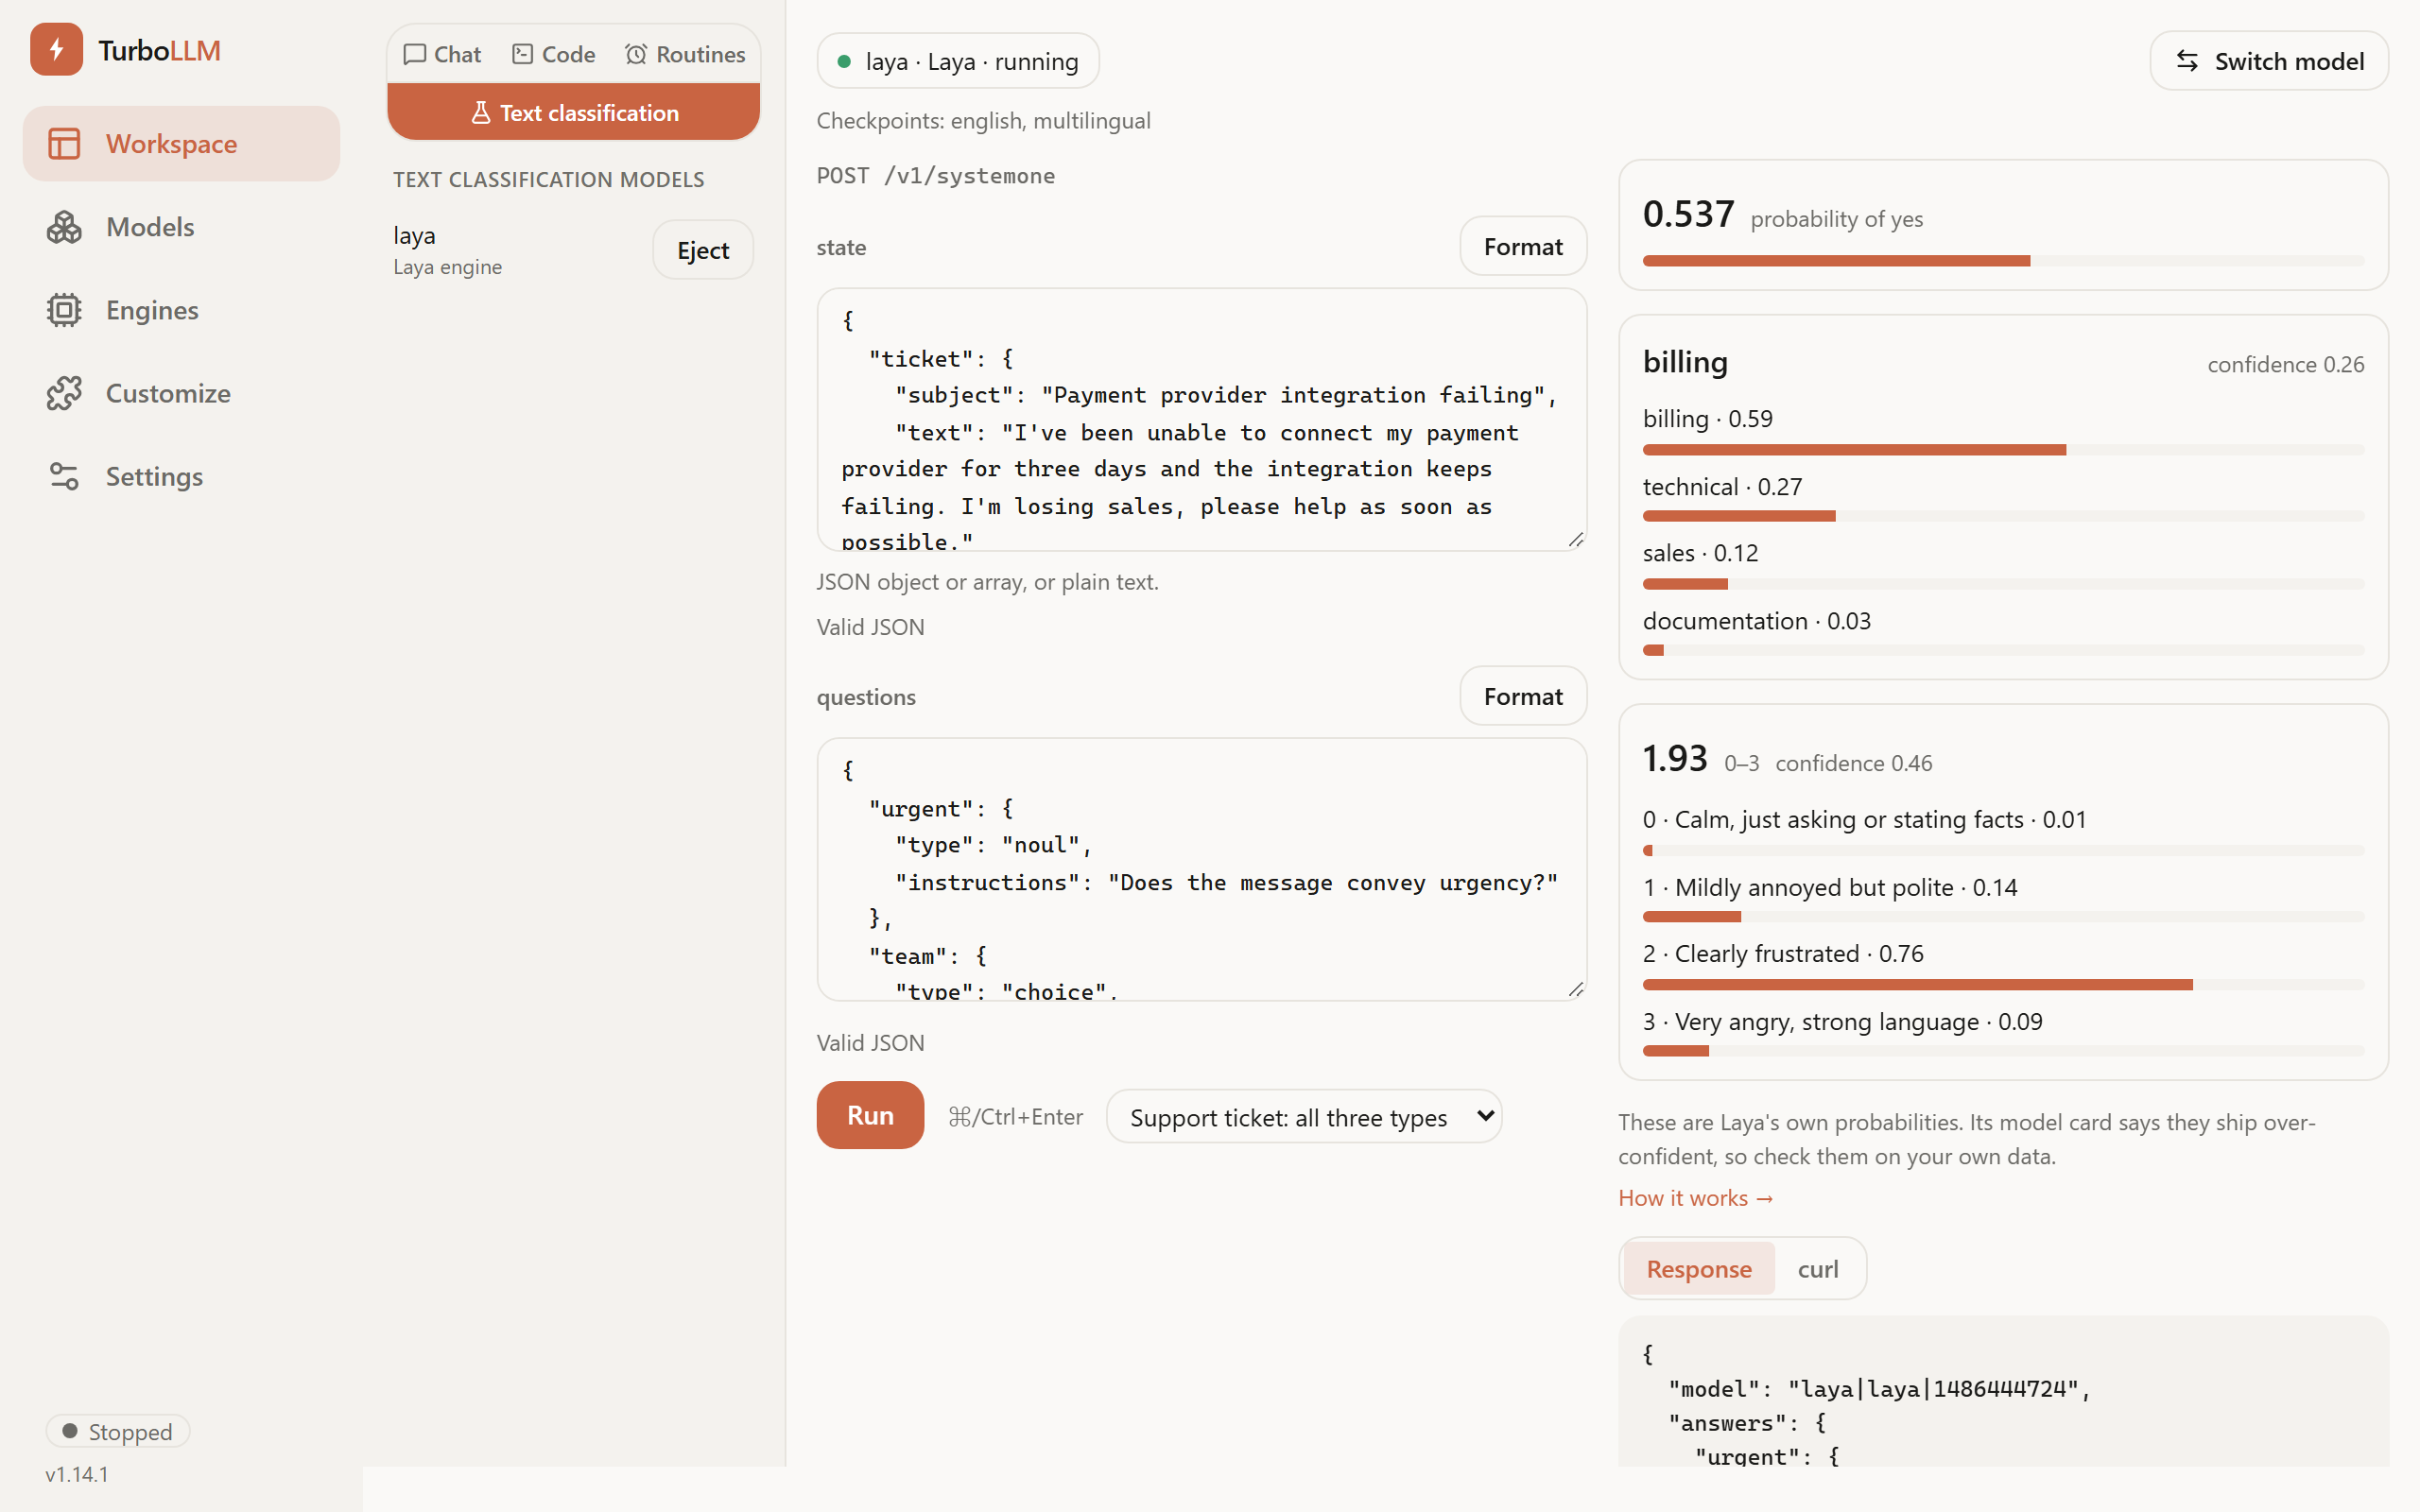
Task: Switch to the Chat tab
Action: coord(442,54)
